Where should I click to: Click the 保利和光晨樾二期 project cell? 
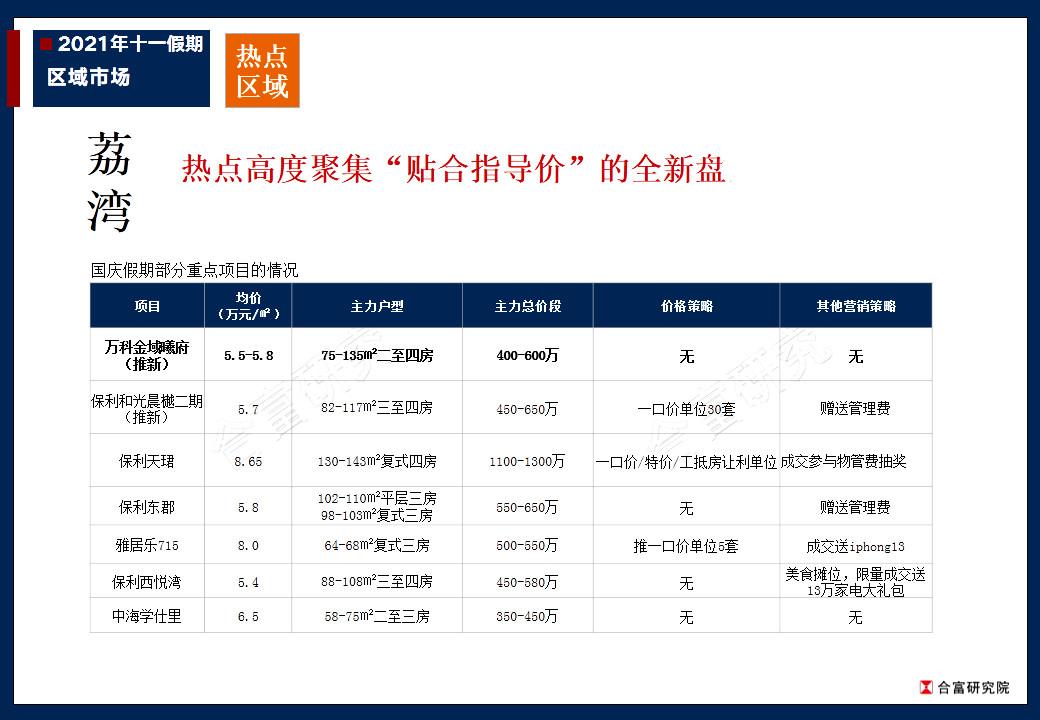point(147,408)
